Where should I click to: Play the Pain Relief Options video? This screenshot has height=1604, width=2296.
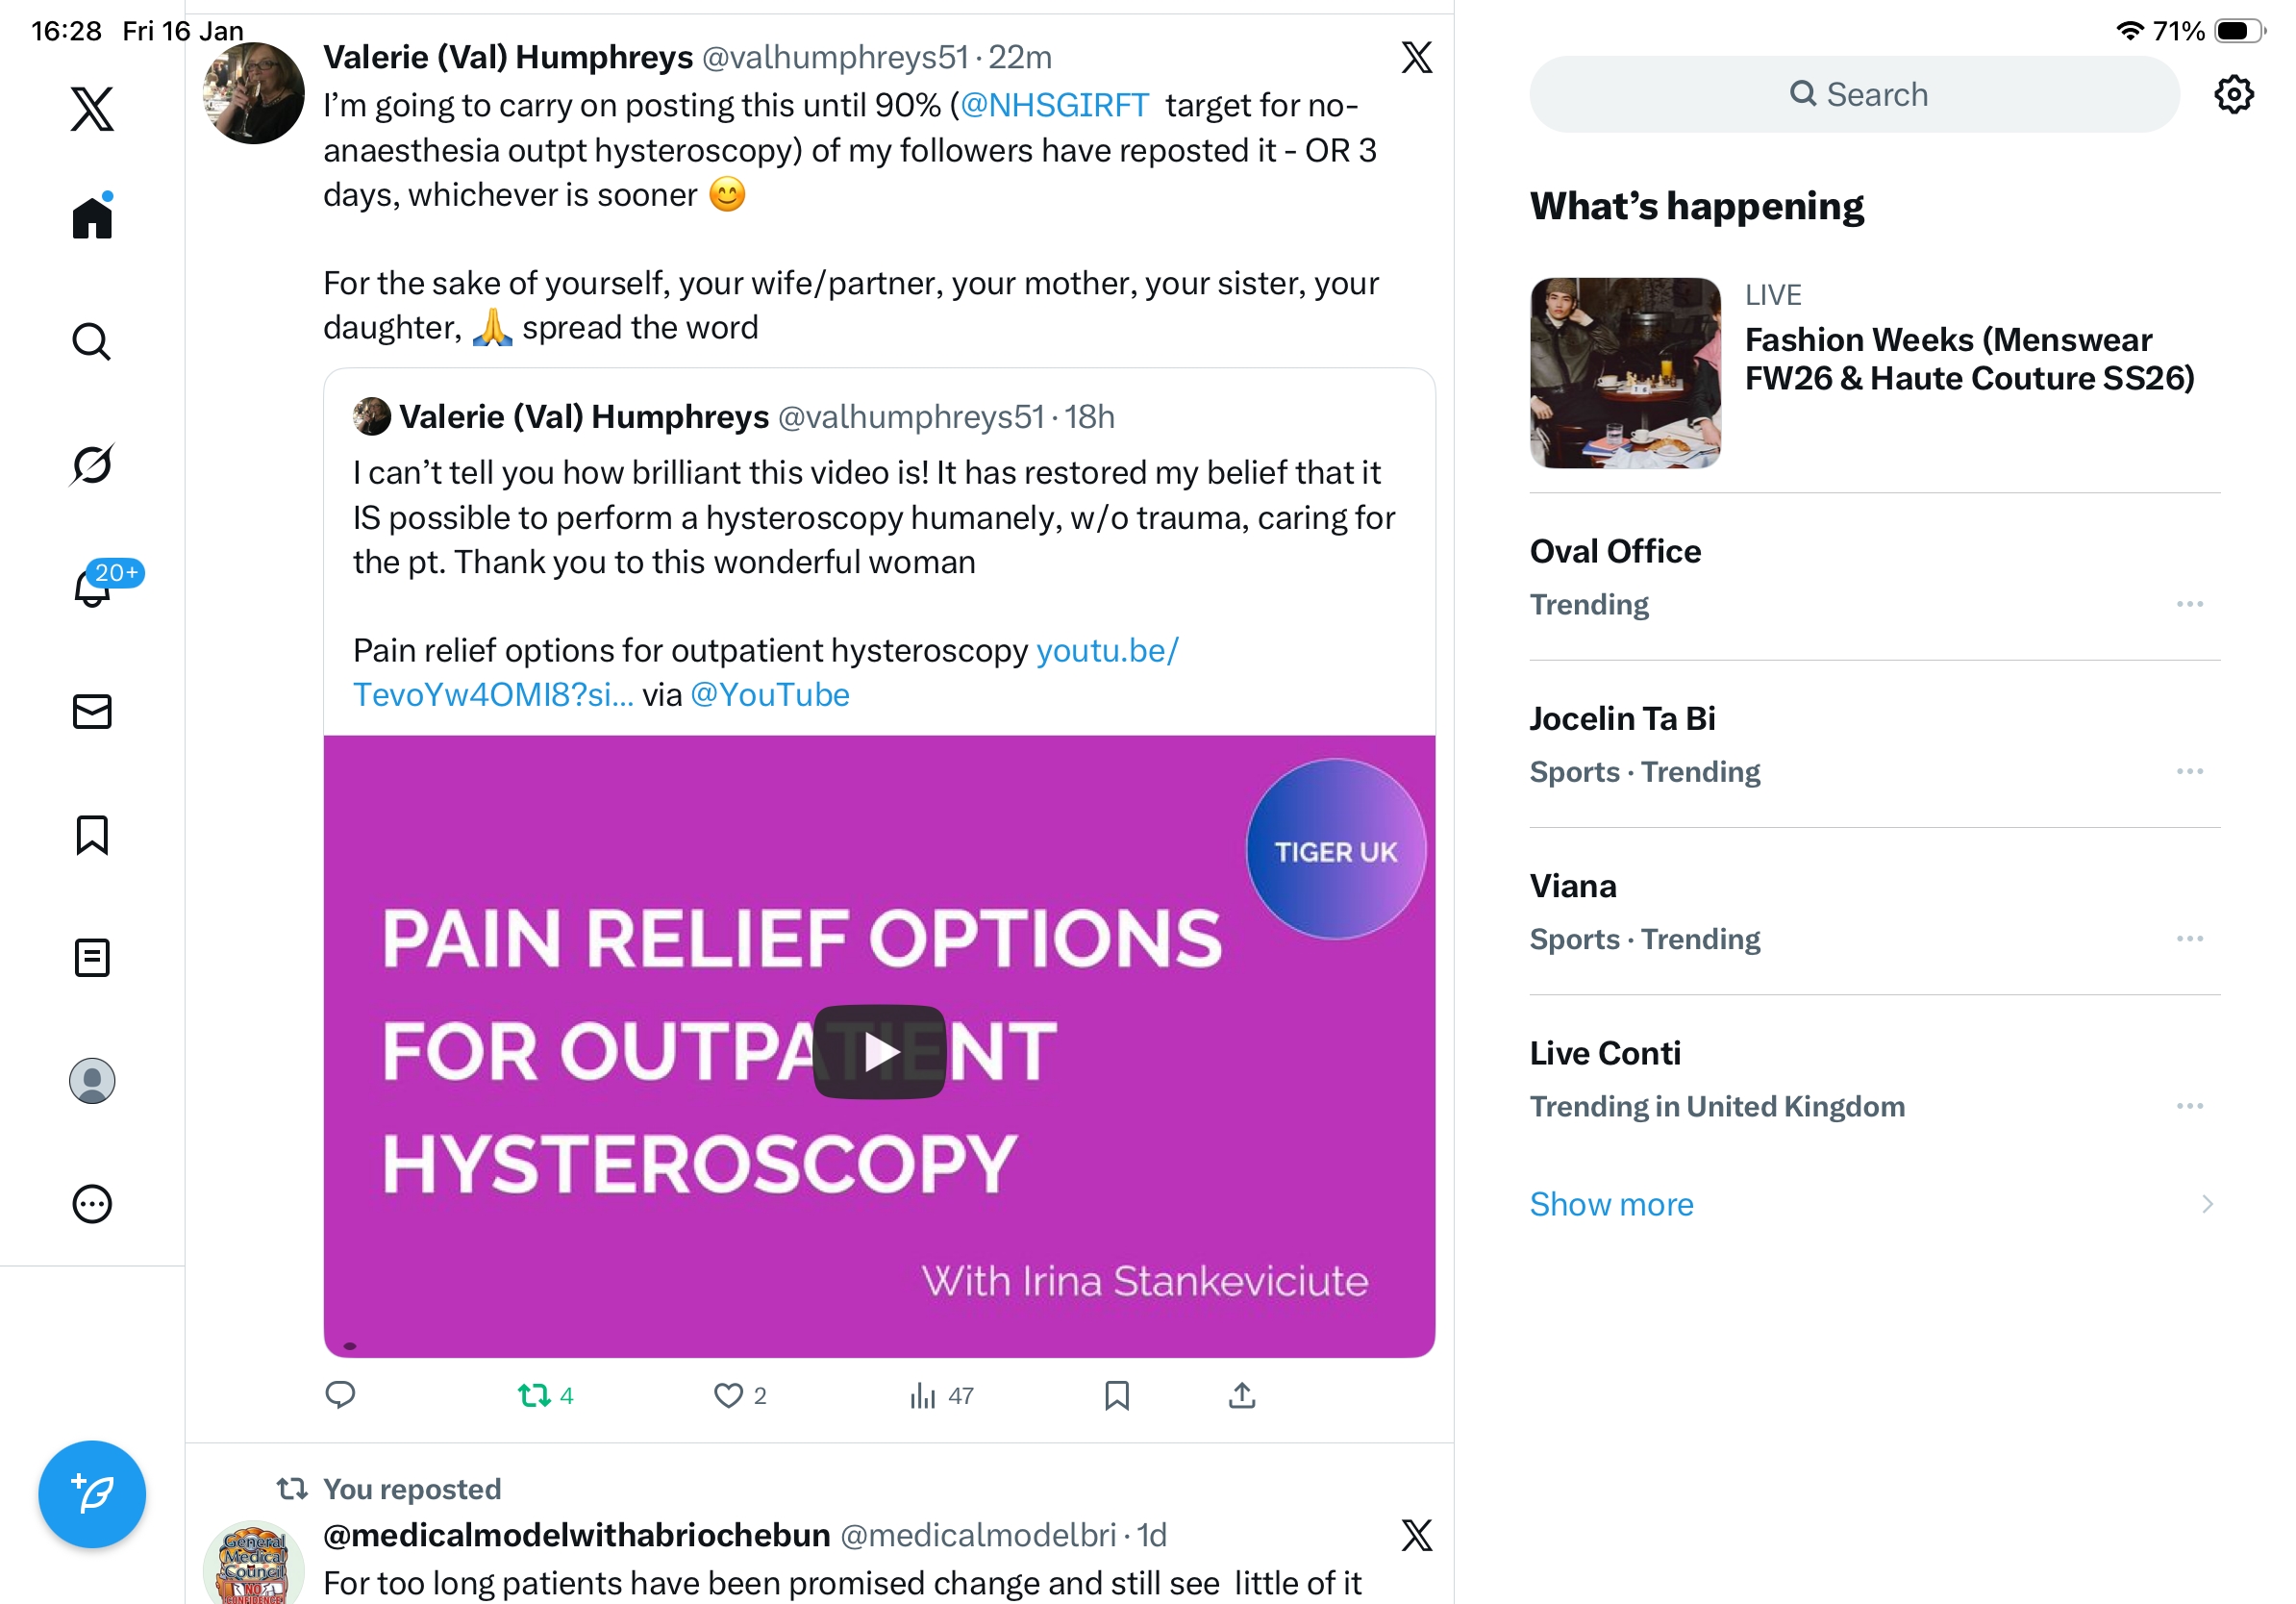[x=879, y=1052]
